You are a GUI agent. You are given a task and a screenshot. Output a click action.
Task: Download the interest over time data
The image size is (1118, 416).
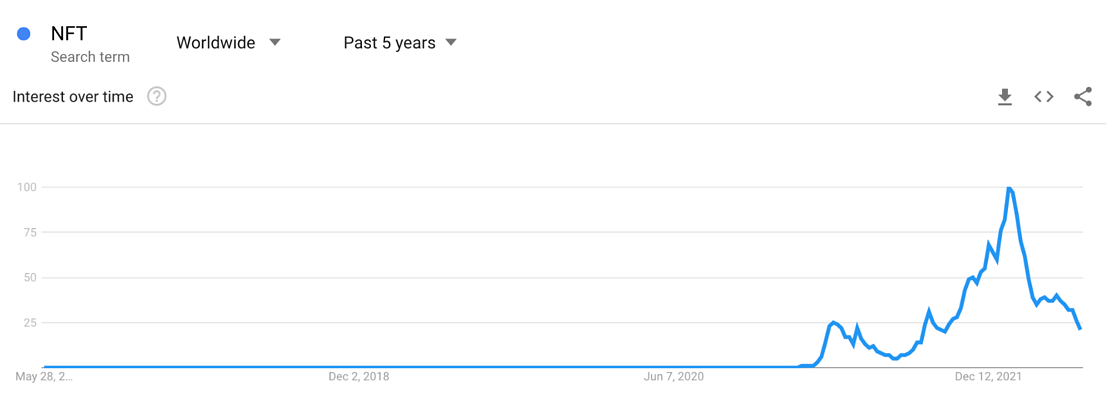(x=1005, y=97)
